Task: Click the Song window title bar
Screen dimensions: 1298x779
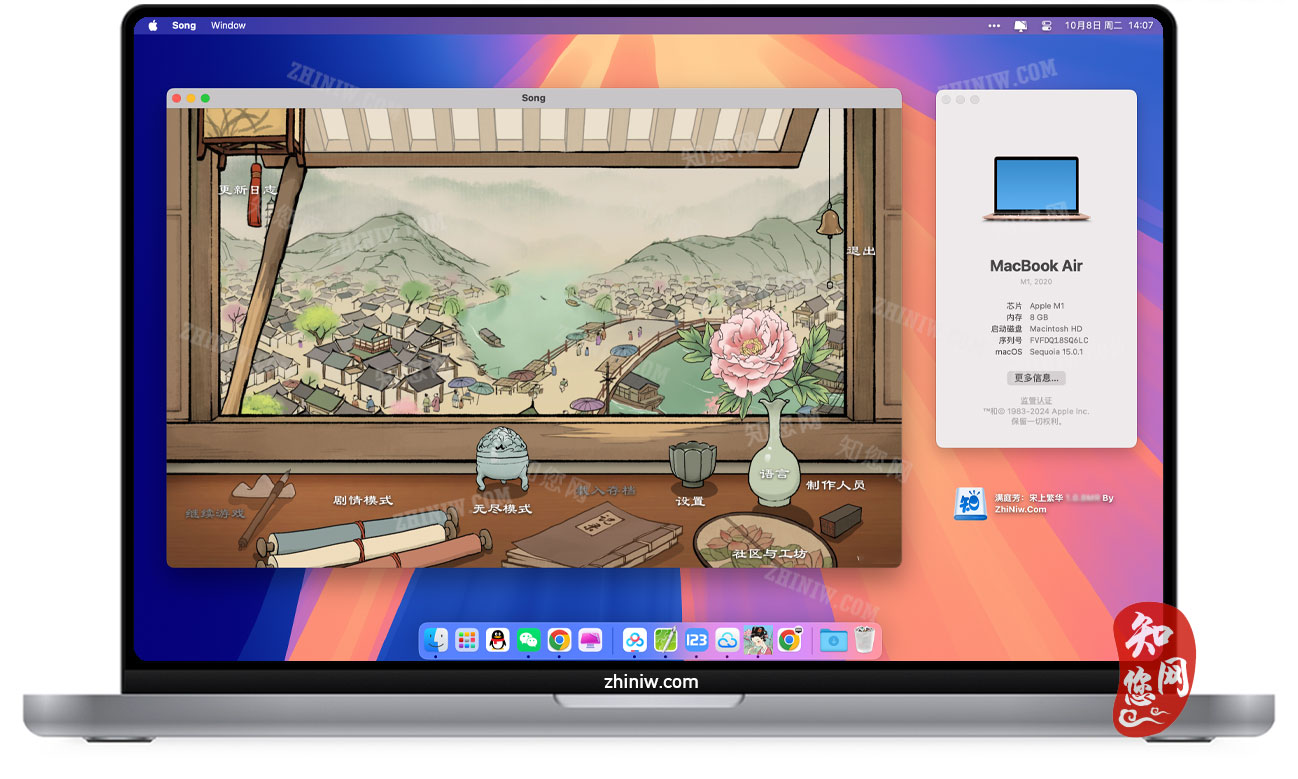Action: (x=534, y=98)
